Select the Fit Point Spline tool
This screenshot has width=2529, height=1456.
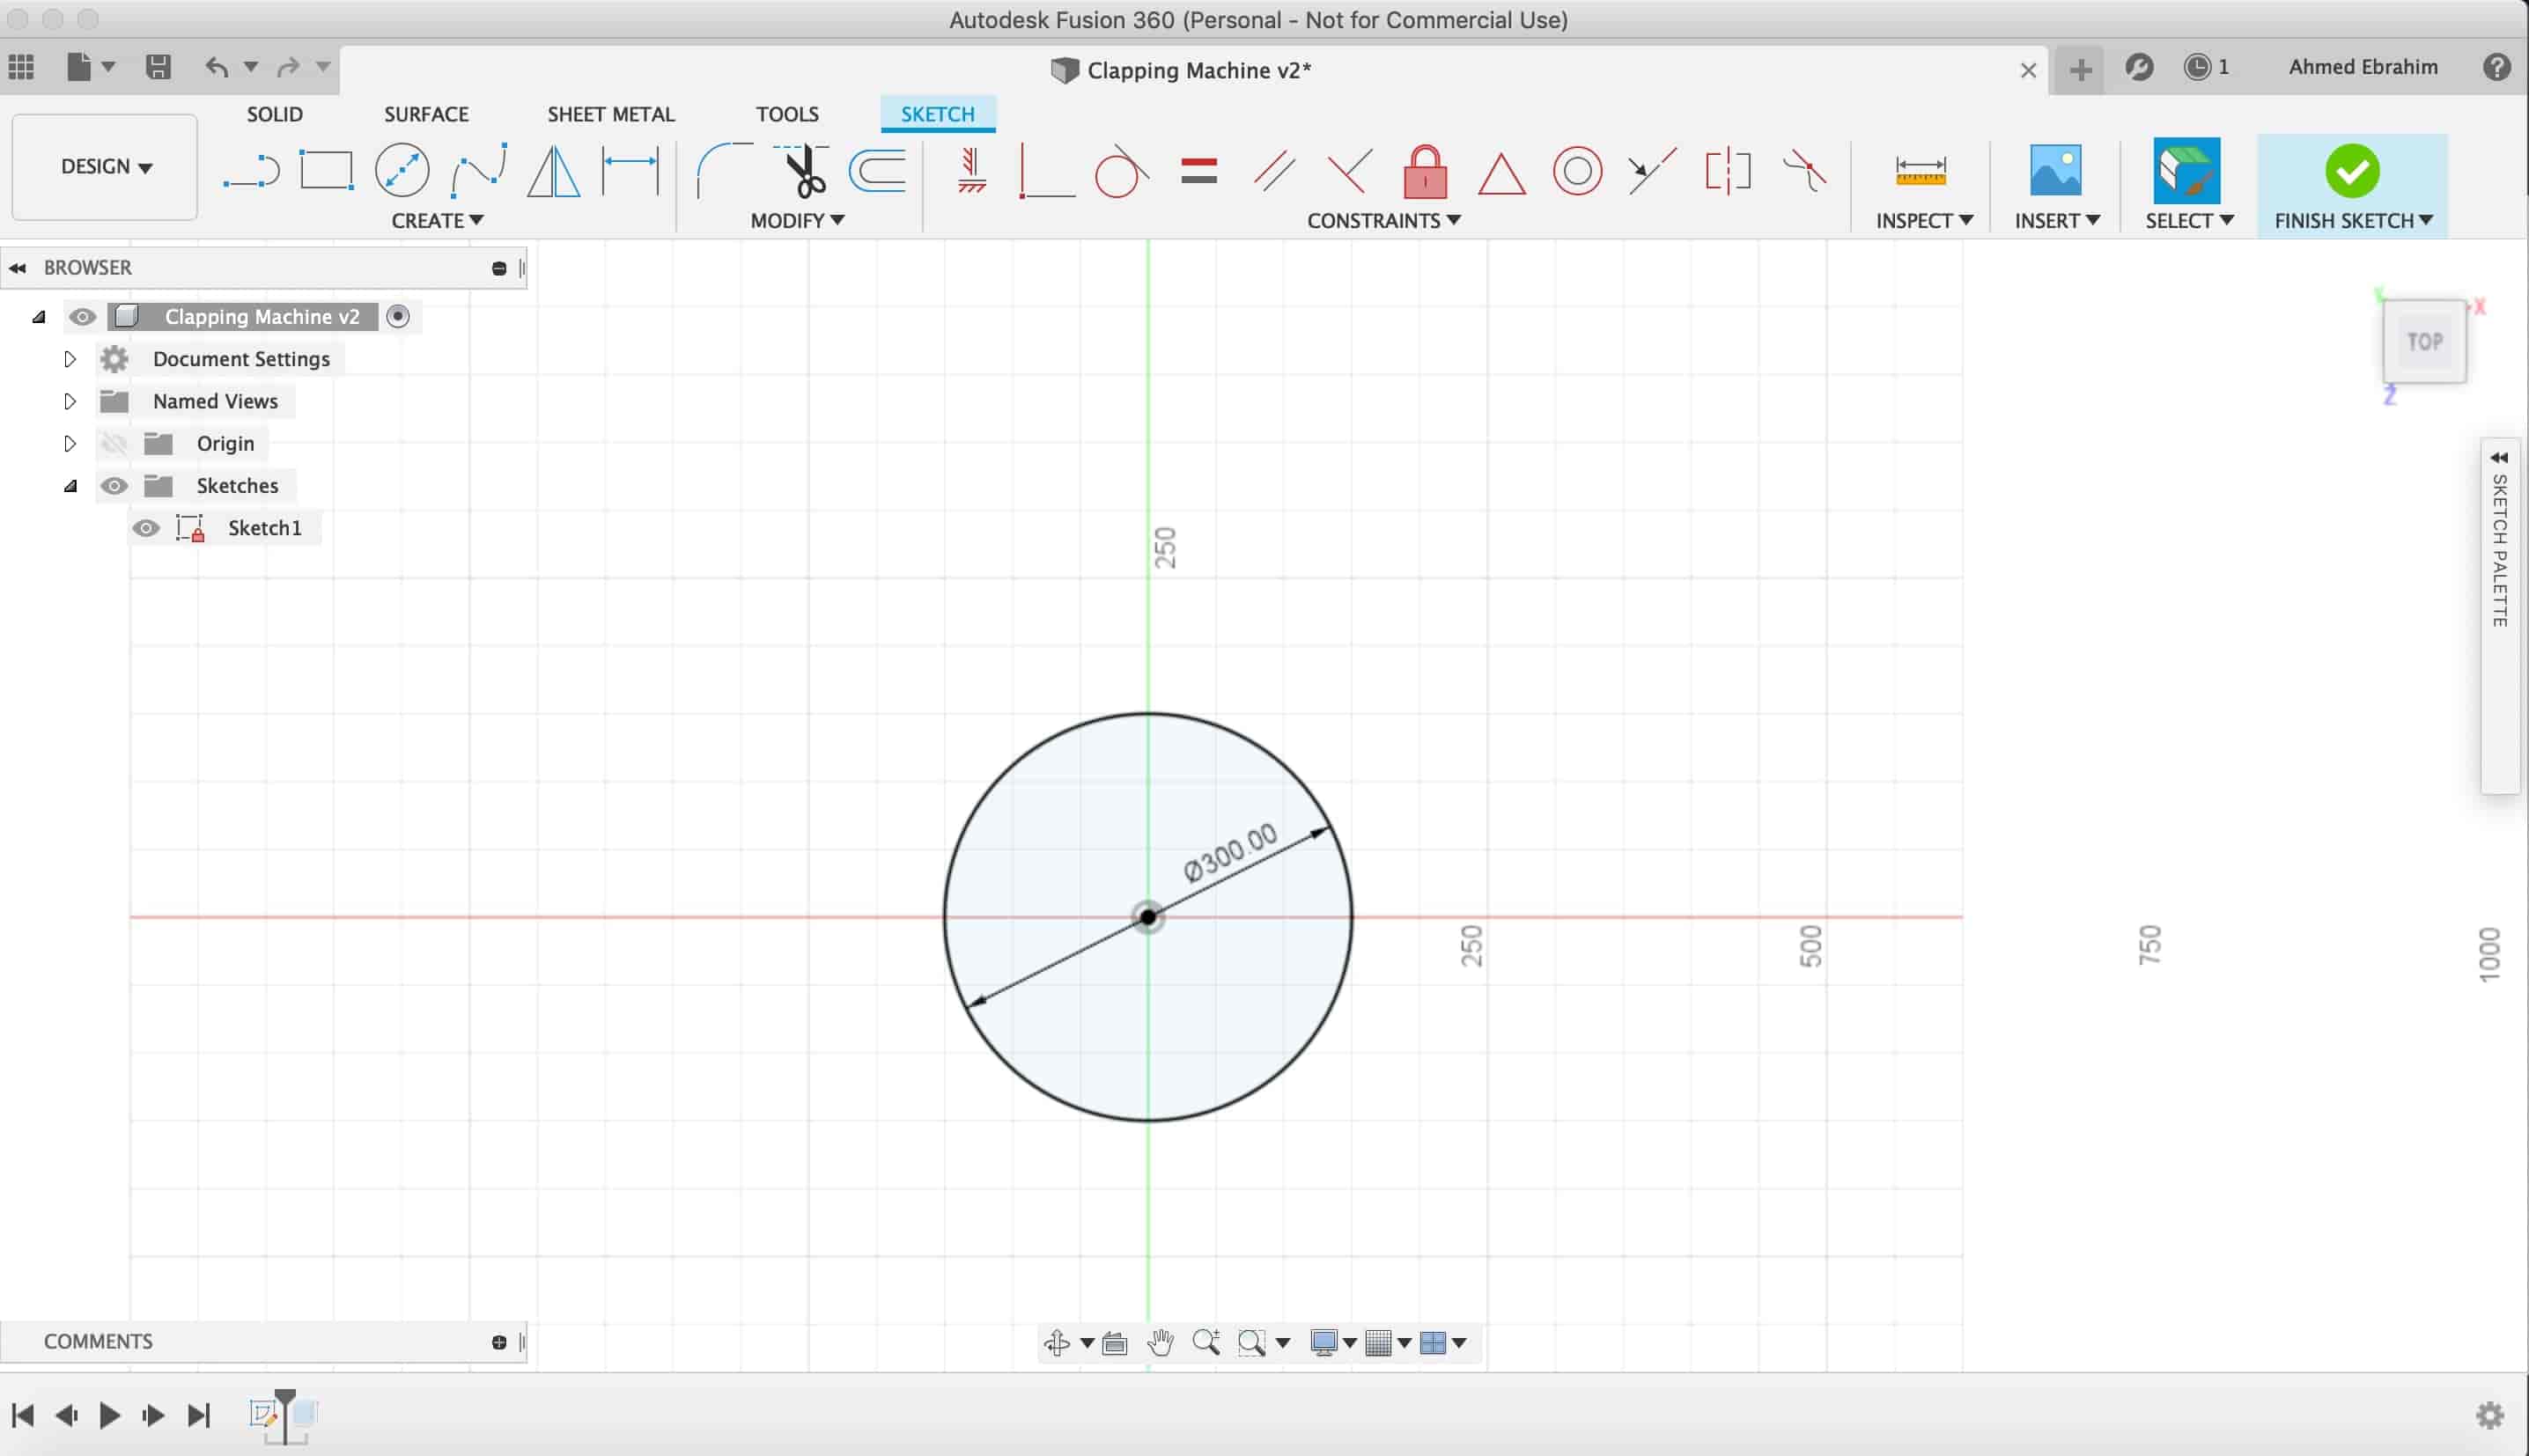[478, 170]
